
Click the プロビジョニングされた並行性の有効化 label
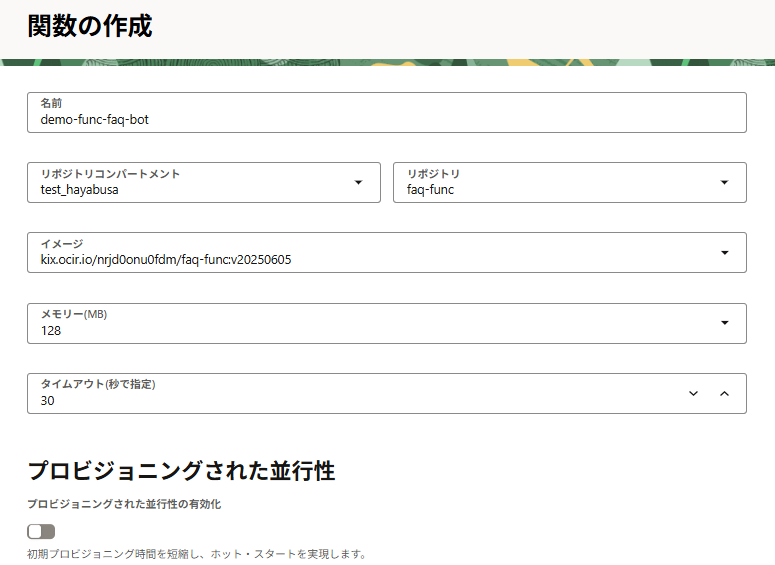tap(124, 504)
